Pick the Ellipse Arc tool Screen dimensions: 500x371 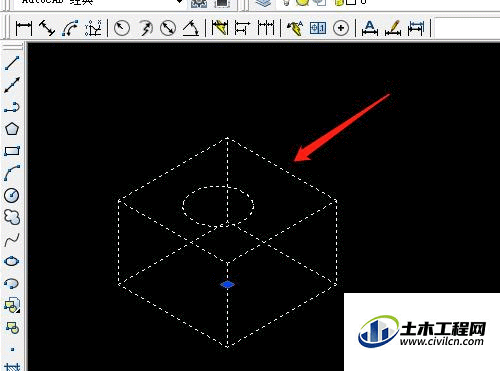pyautogui.click(x=12, y=283)
